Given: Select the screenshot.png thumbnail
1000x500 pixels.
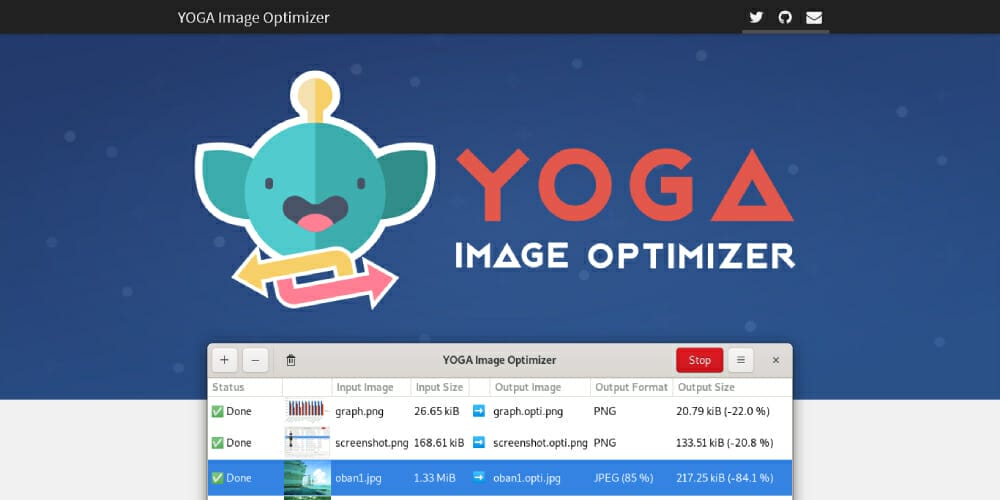Looking at the screenshot, I should click(307, 443).
